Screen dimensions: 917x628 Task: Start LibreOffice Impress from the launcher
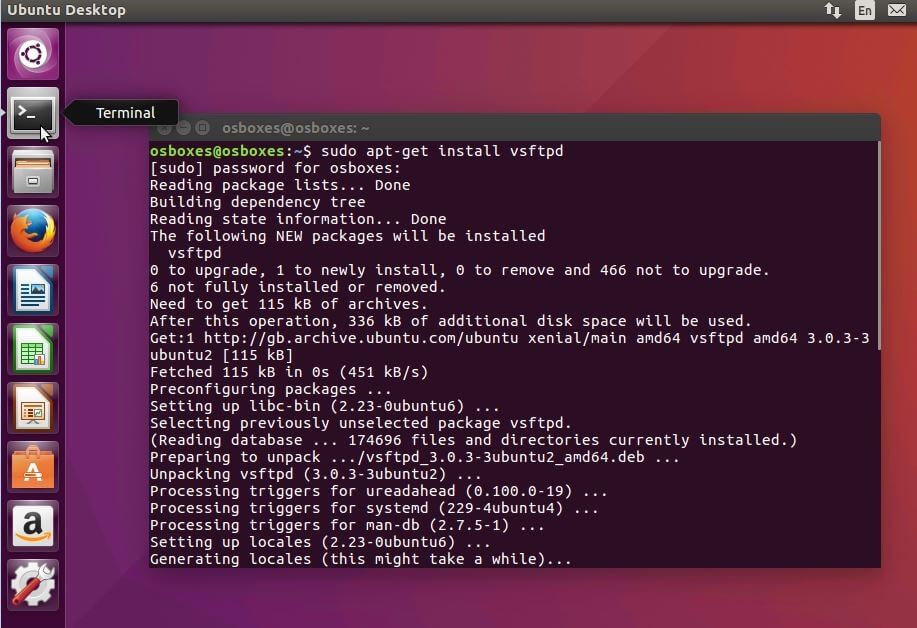[31, 408]
